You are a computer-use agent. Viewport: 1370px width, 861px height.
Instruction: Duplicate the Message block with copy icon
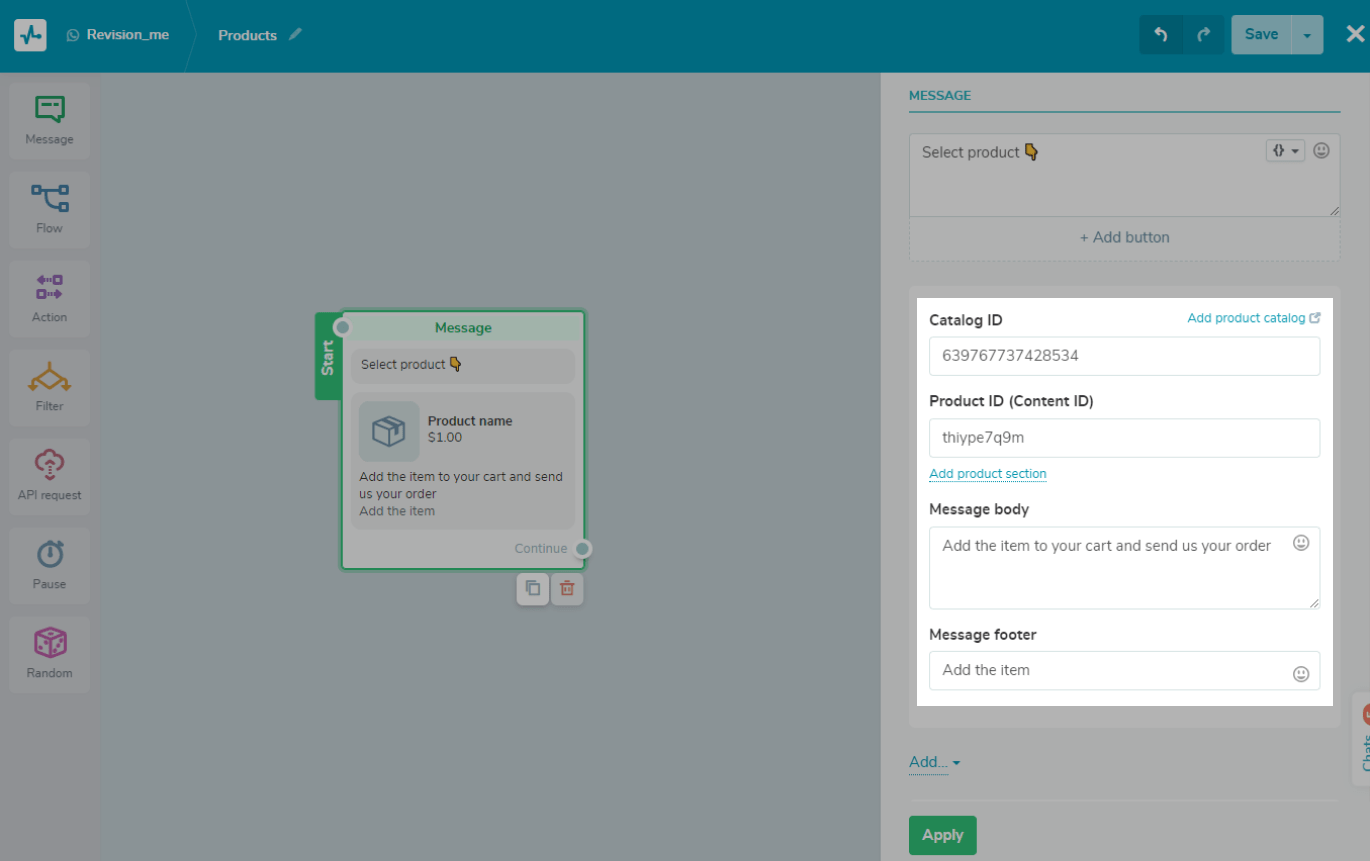533,589
